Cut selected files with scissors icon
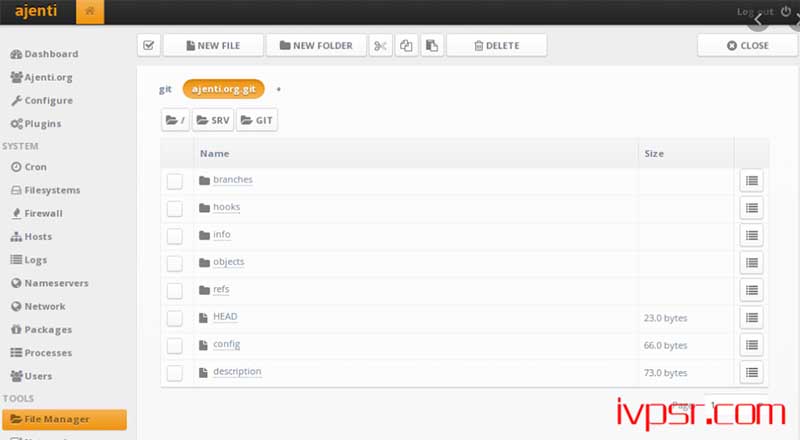The image size is (800, 440). [x=380, y=45]
